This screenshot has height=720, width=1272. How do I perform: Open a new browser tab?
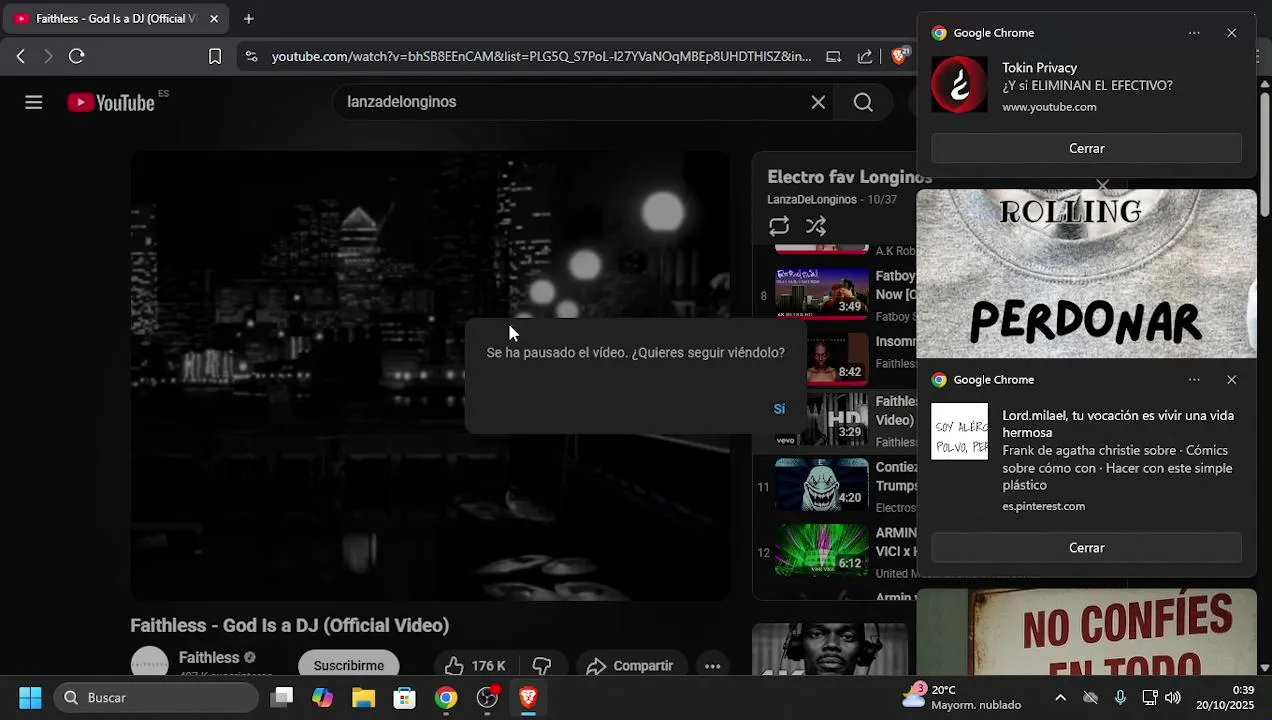pos(248,18)
